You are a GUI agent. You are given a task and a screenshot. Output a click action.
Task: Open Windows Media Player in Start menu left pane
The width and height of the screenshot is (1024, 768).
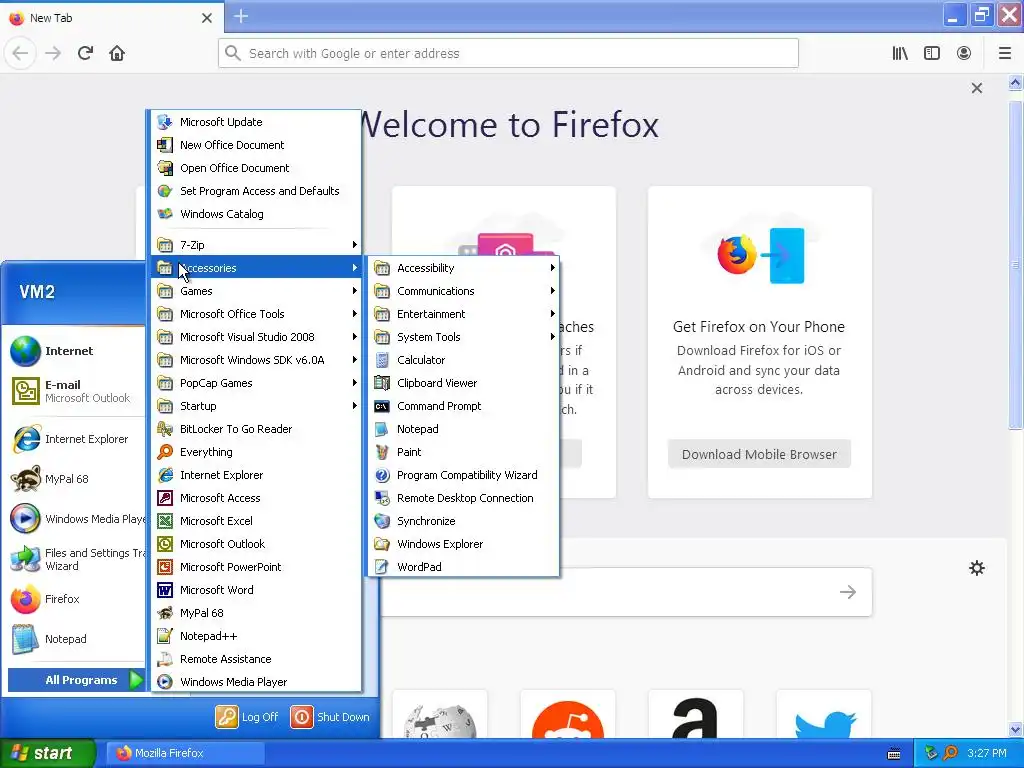click(x=75, y=519)
